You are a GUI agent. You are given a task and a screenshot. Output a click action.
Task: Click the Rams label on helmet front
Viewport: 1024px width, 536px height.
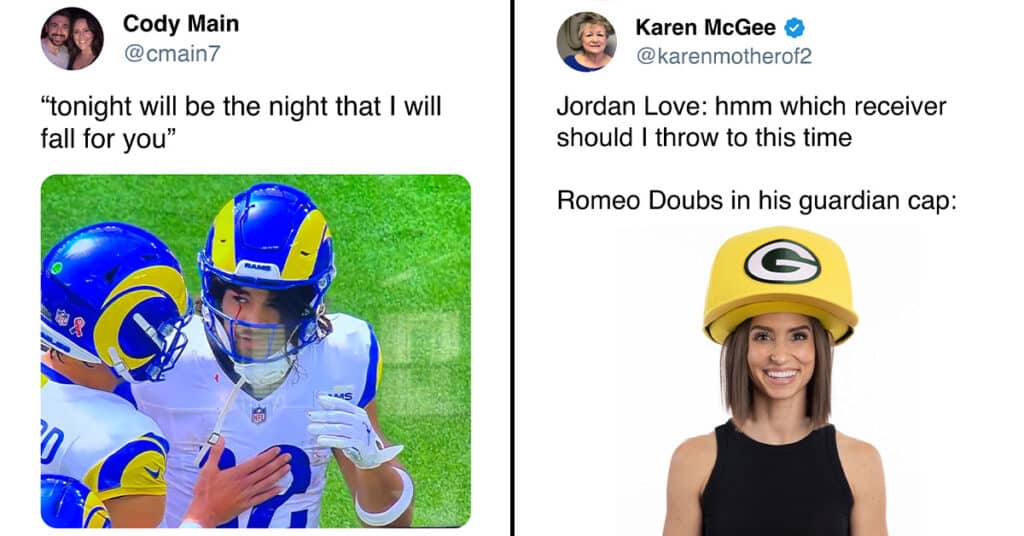click(x=258, y=268)
